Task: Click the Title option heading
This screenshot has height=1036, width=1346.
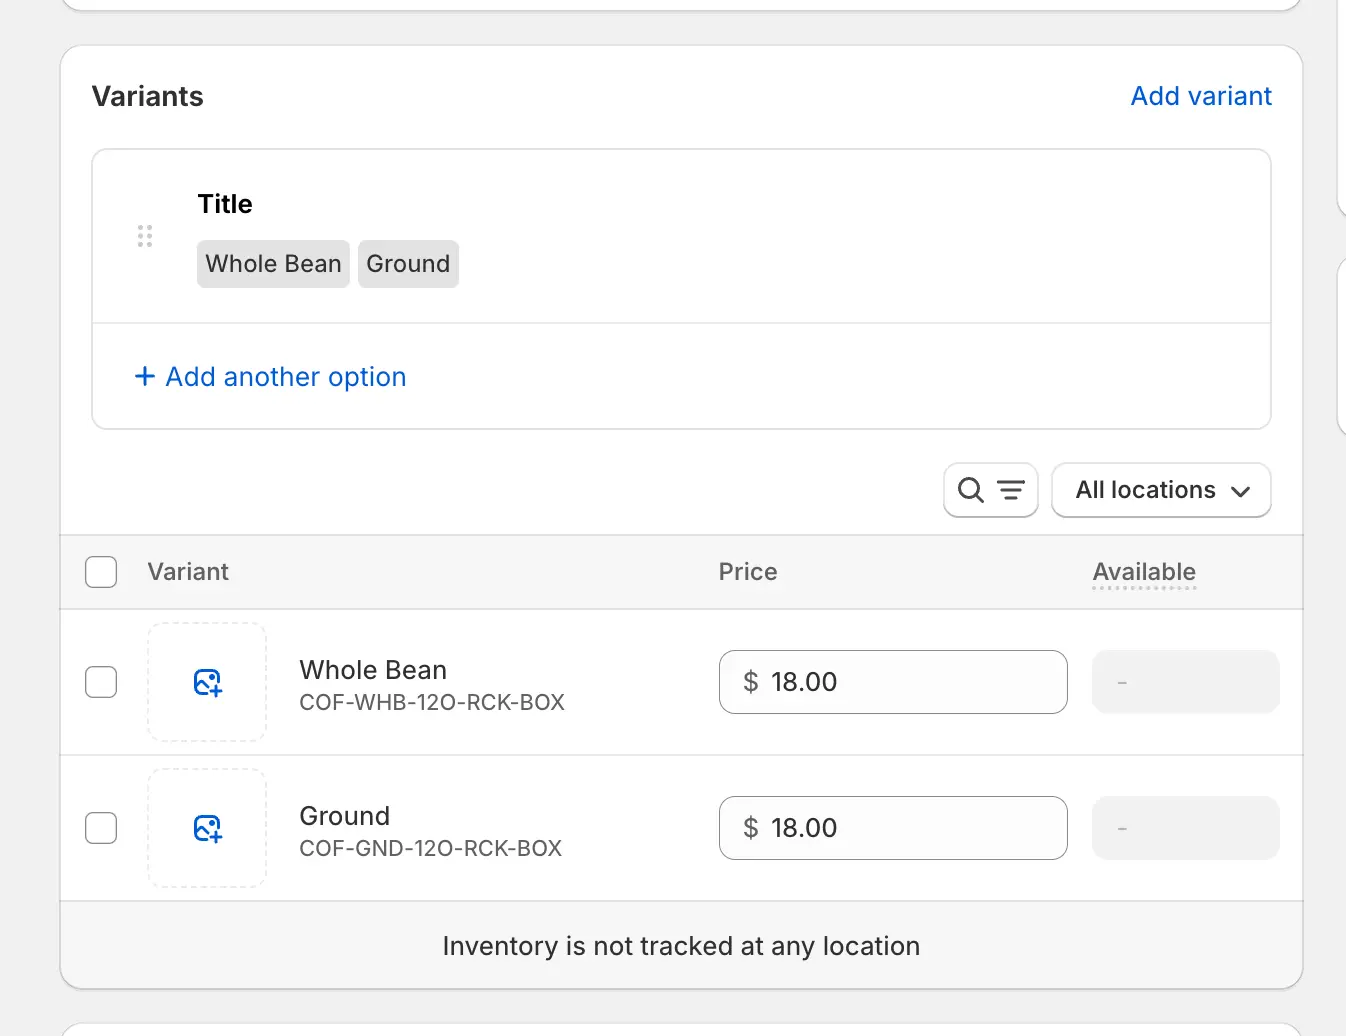Action: [x=225, y=204]
